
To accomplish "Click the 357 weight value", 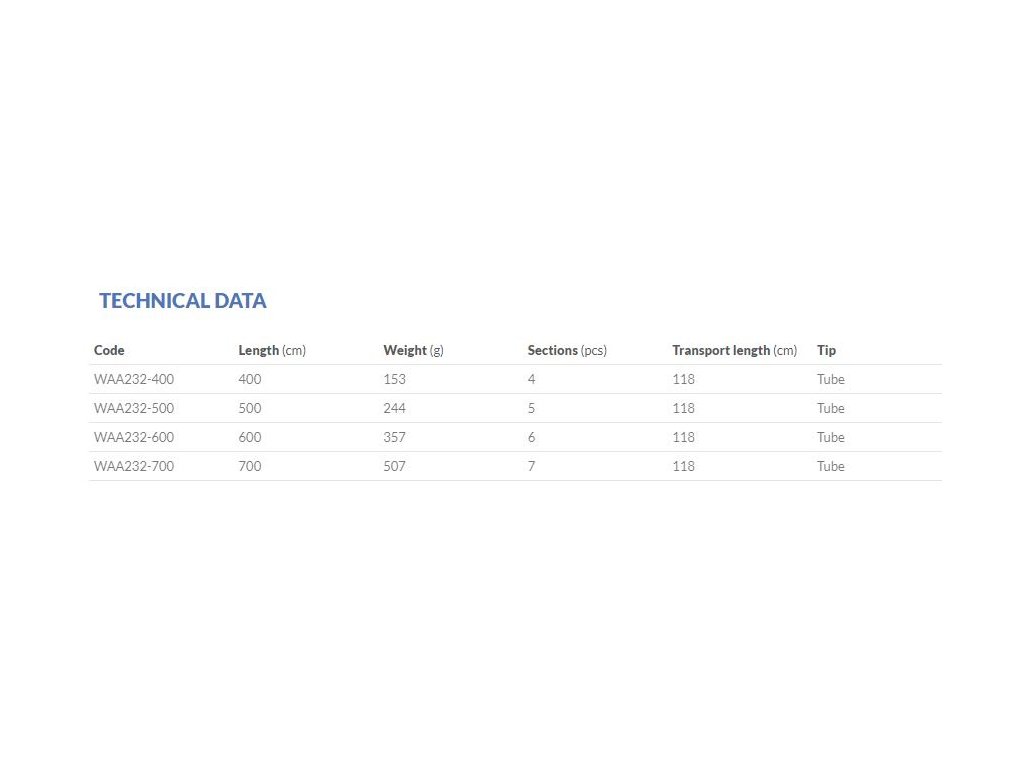I will click(x=395, y=437).
